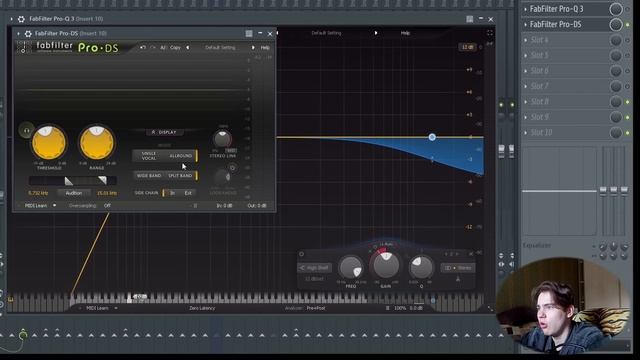Screen dimensions: 640x360
Task: Click the Pro-DS undo arrow
Action: click(143, 48)
